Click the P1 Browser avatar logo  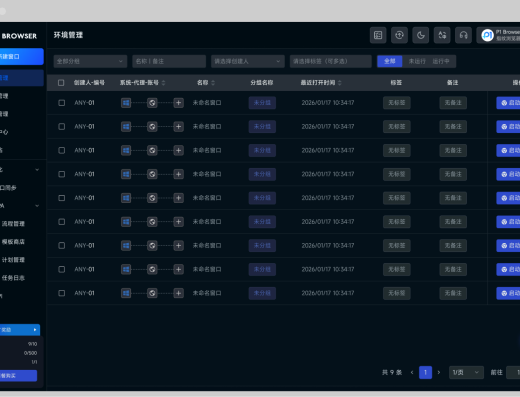click(487, 35)
